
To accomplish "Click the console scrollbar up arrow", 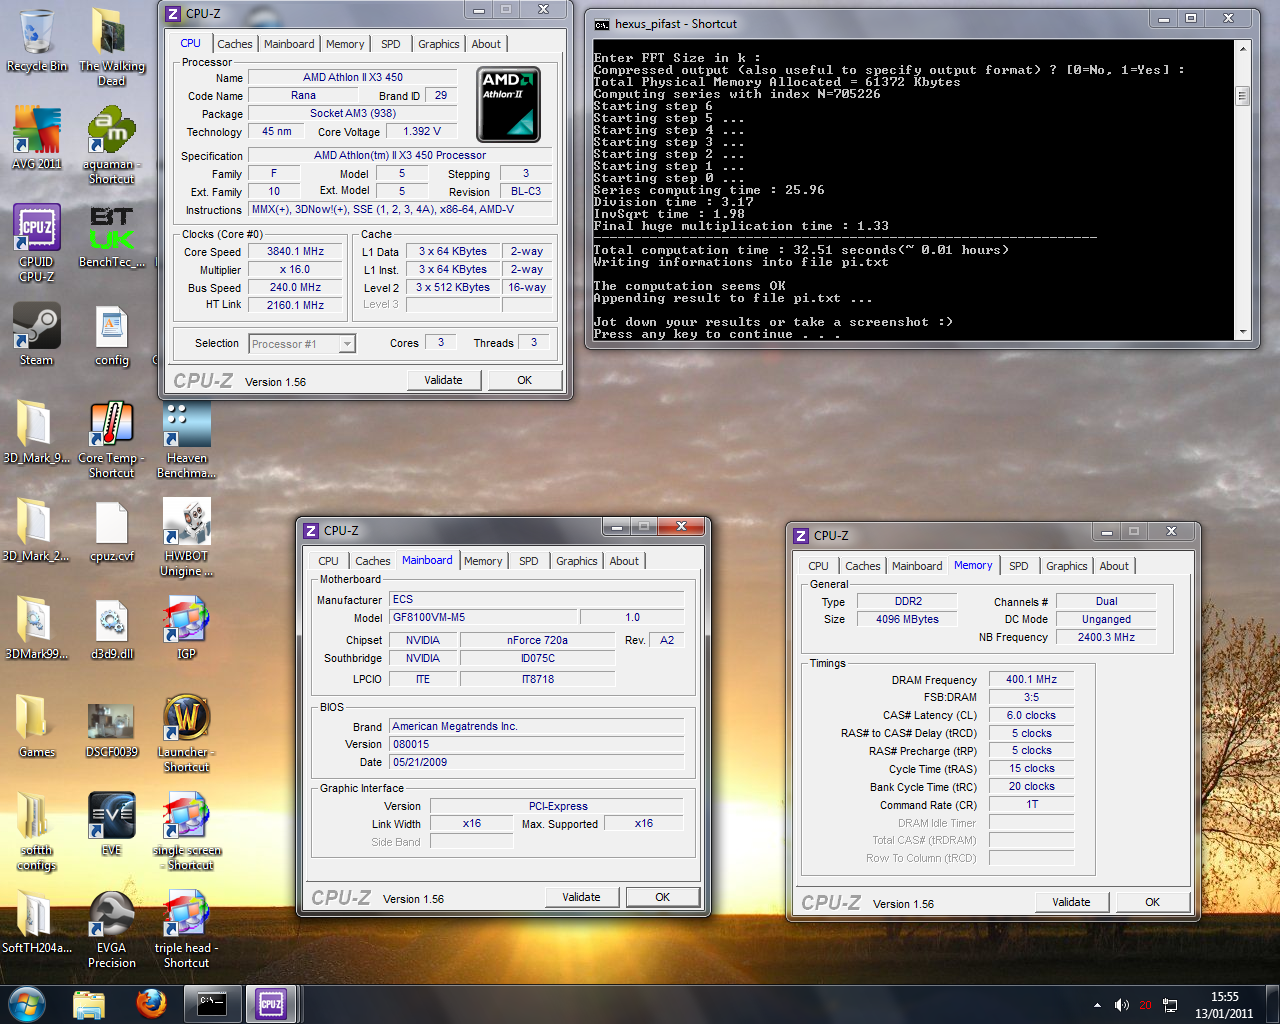I will 1243,48.
